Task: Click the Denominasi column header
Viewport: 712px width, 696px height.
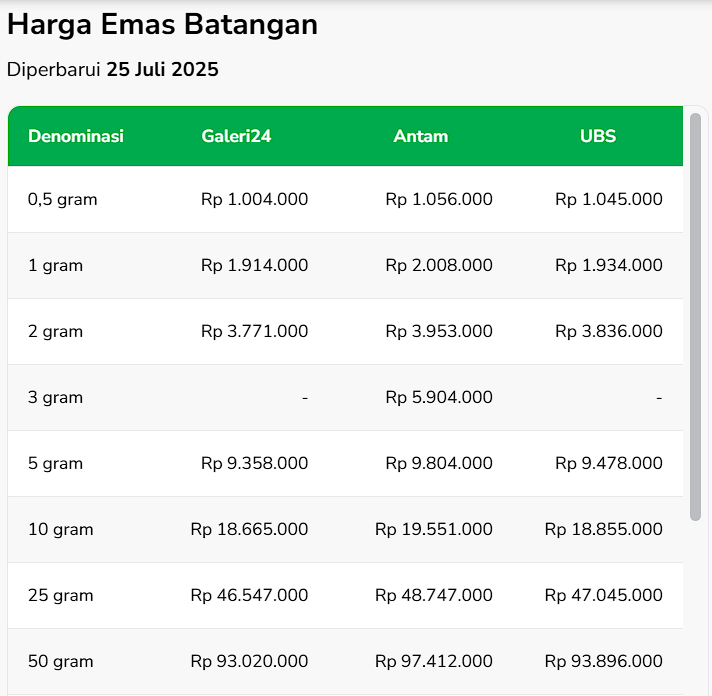Action: tap(76, 136)
